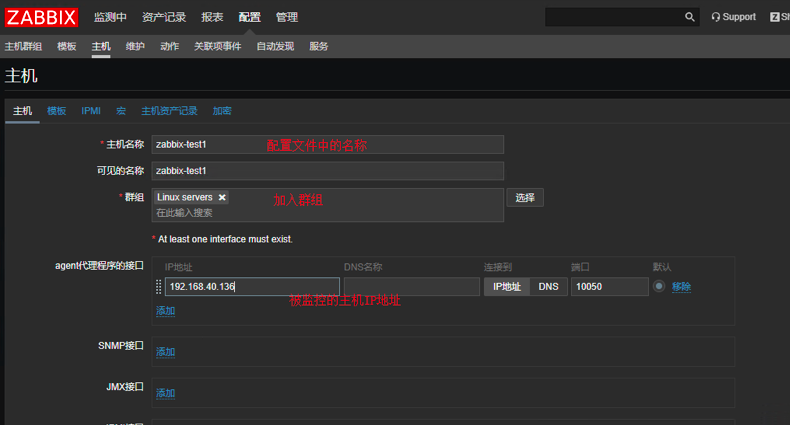Open the Support link
This screenshot has height=425, width=790.
(734, 17)
